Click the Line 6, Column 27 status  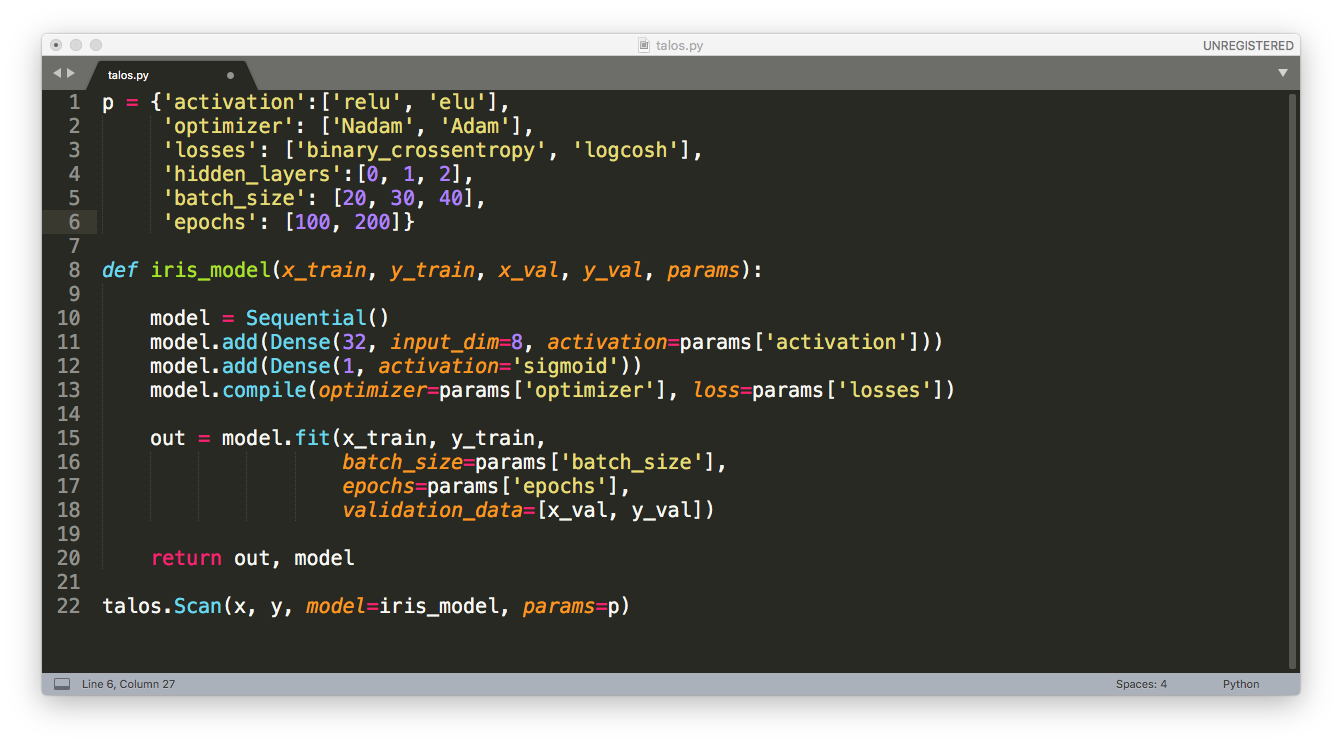coord(128,684)
